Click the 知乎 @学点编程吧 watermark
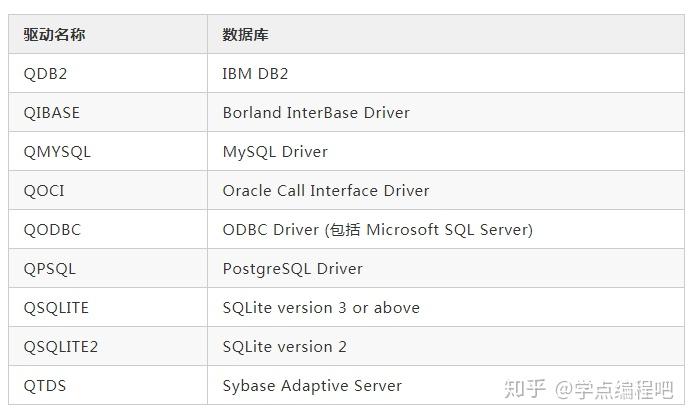Screen dimensions: 690x417 (x=588, y=389)
